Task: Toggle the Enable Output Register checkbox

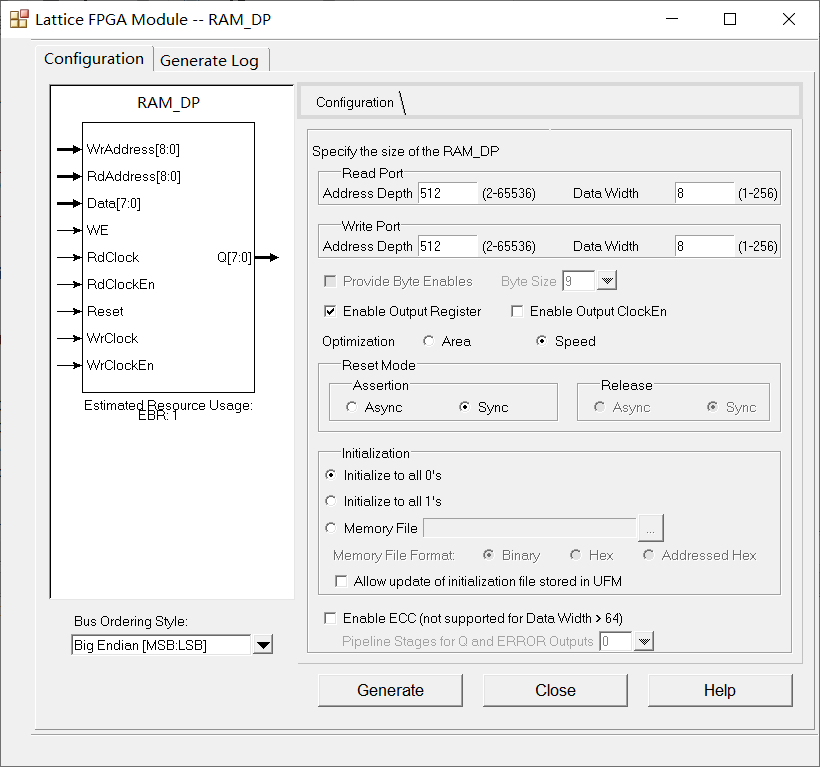Action: click(x=331, y=312)
